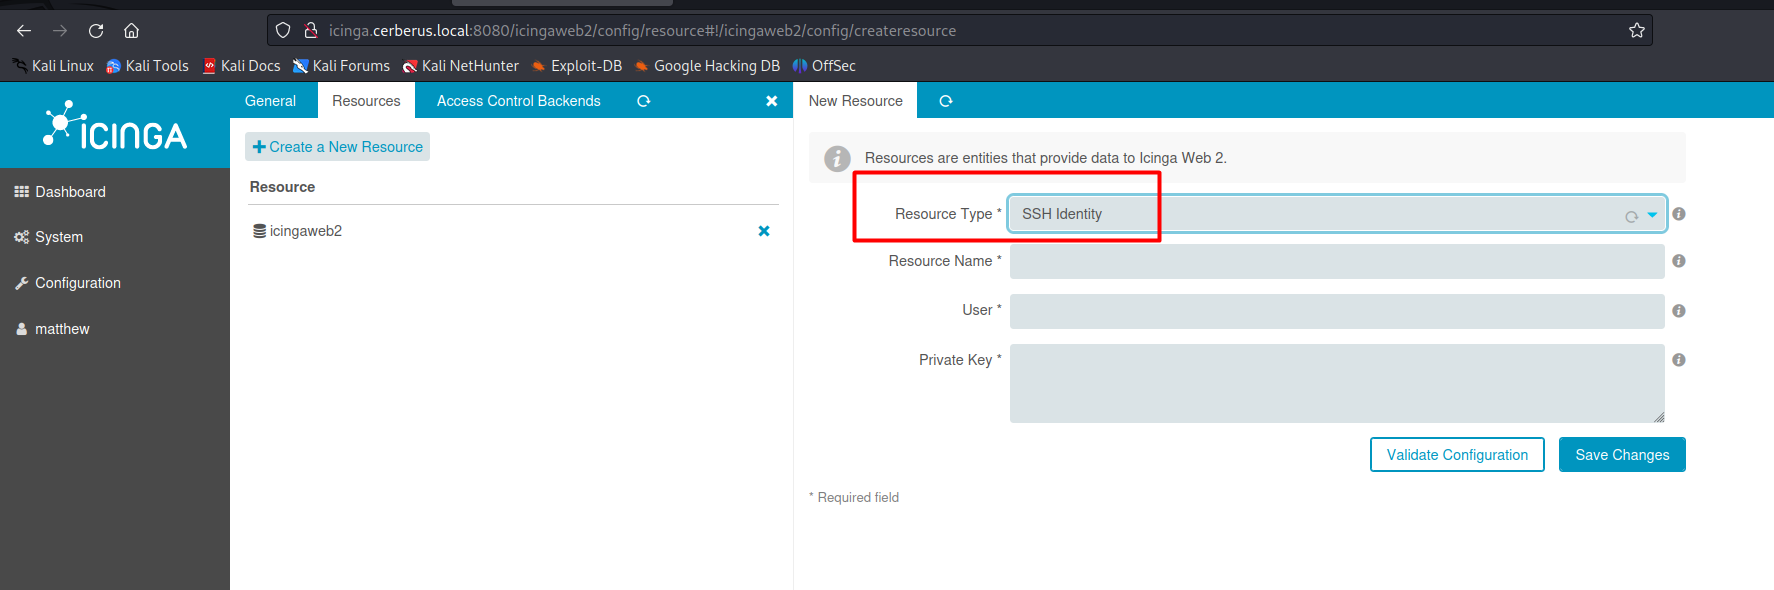The height and width of the screenshot is (590, 1774).
Task: Open the Resource Type dropdown
Action: [1337, 214]
